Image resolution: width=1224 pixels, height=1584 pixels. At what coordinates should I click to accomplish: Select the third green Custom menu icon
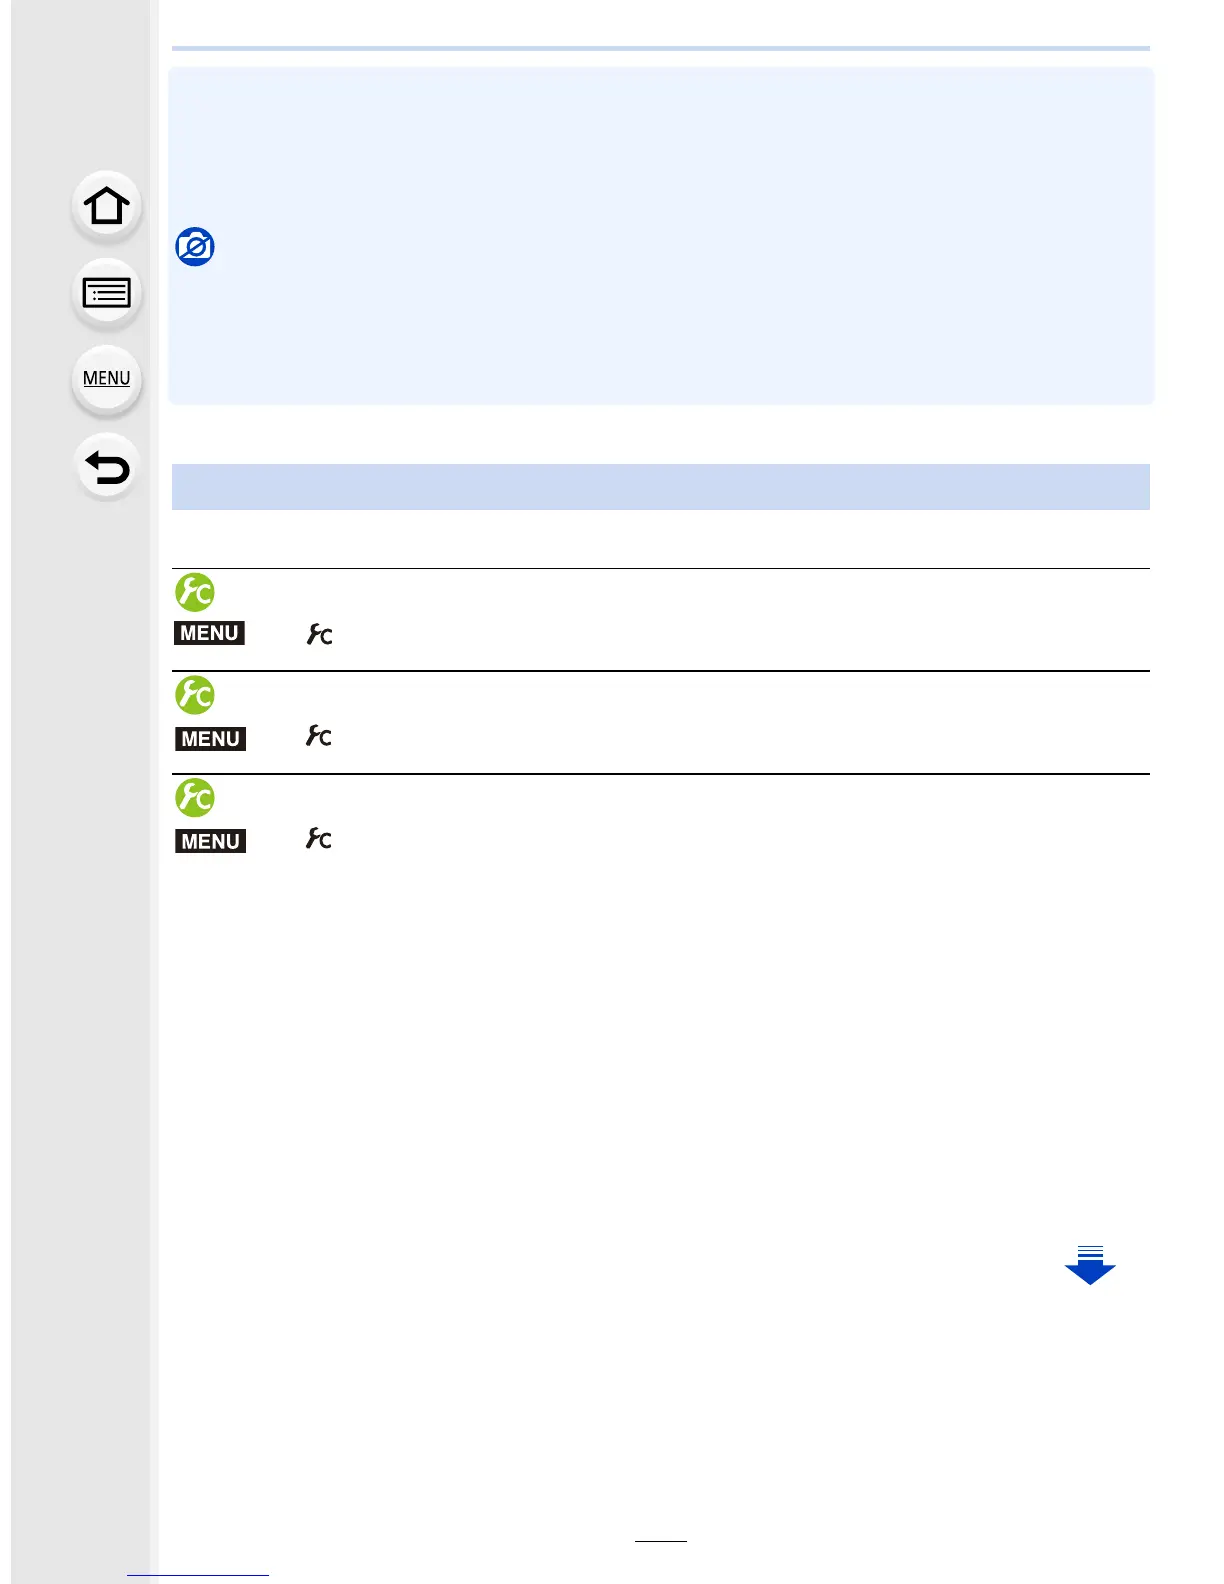click(x=195, y=797)
